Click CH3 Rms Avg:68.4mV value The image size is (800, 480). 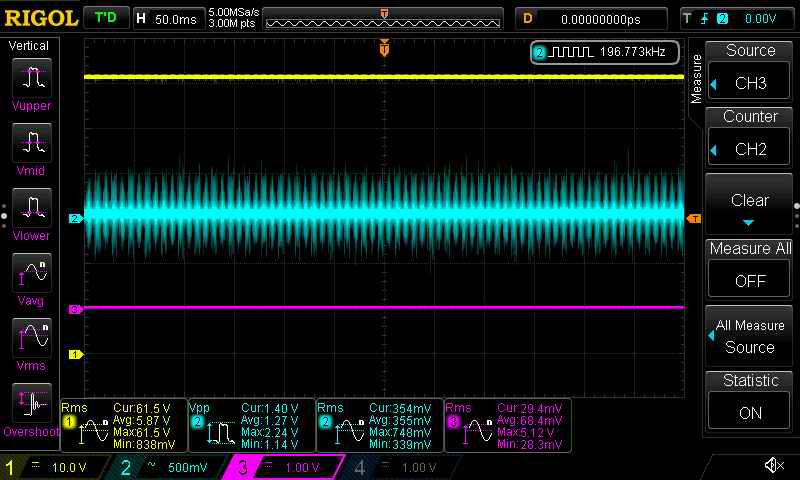[530, 421]
